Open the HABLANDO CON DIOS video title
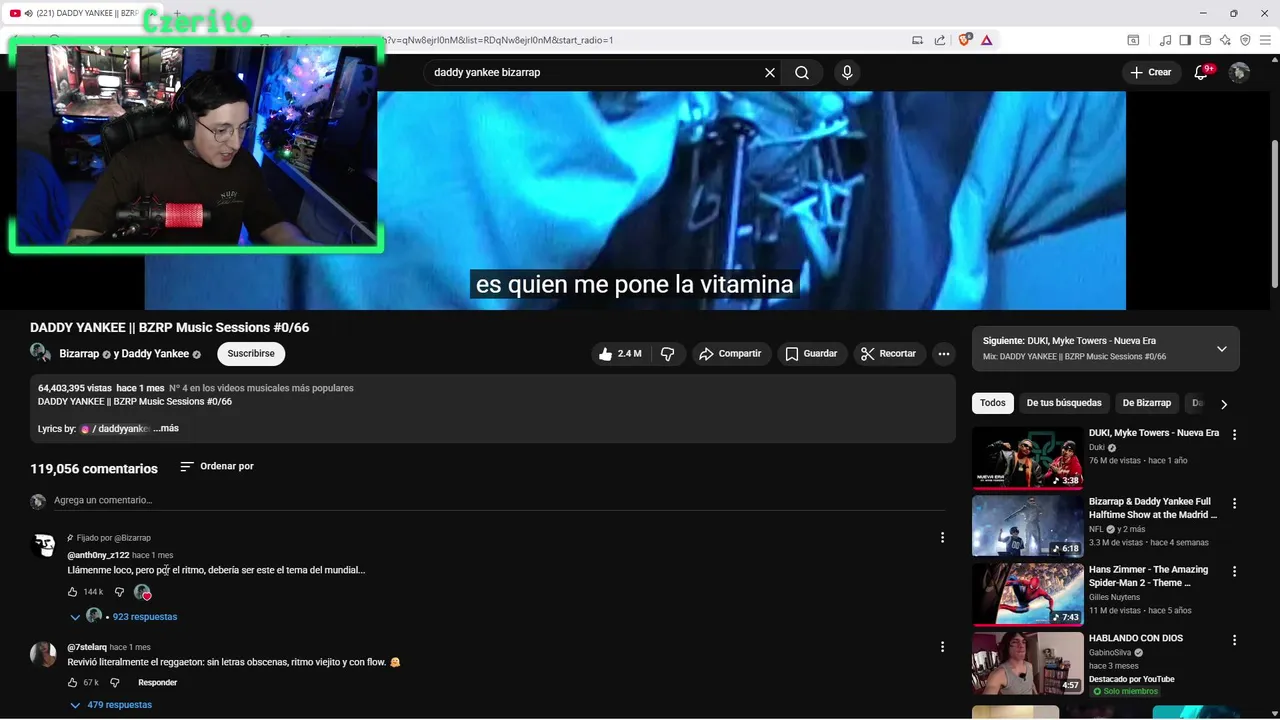 (1136, 638)
